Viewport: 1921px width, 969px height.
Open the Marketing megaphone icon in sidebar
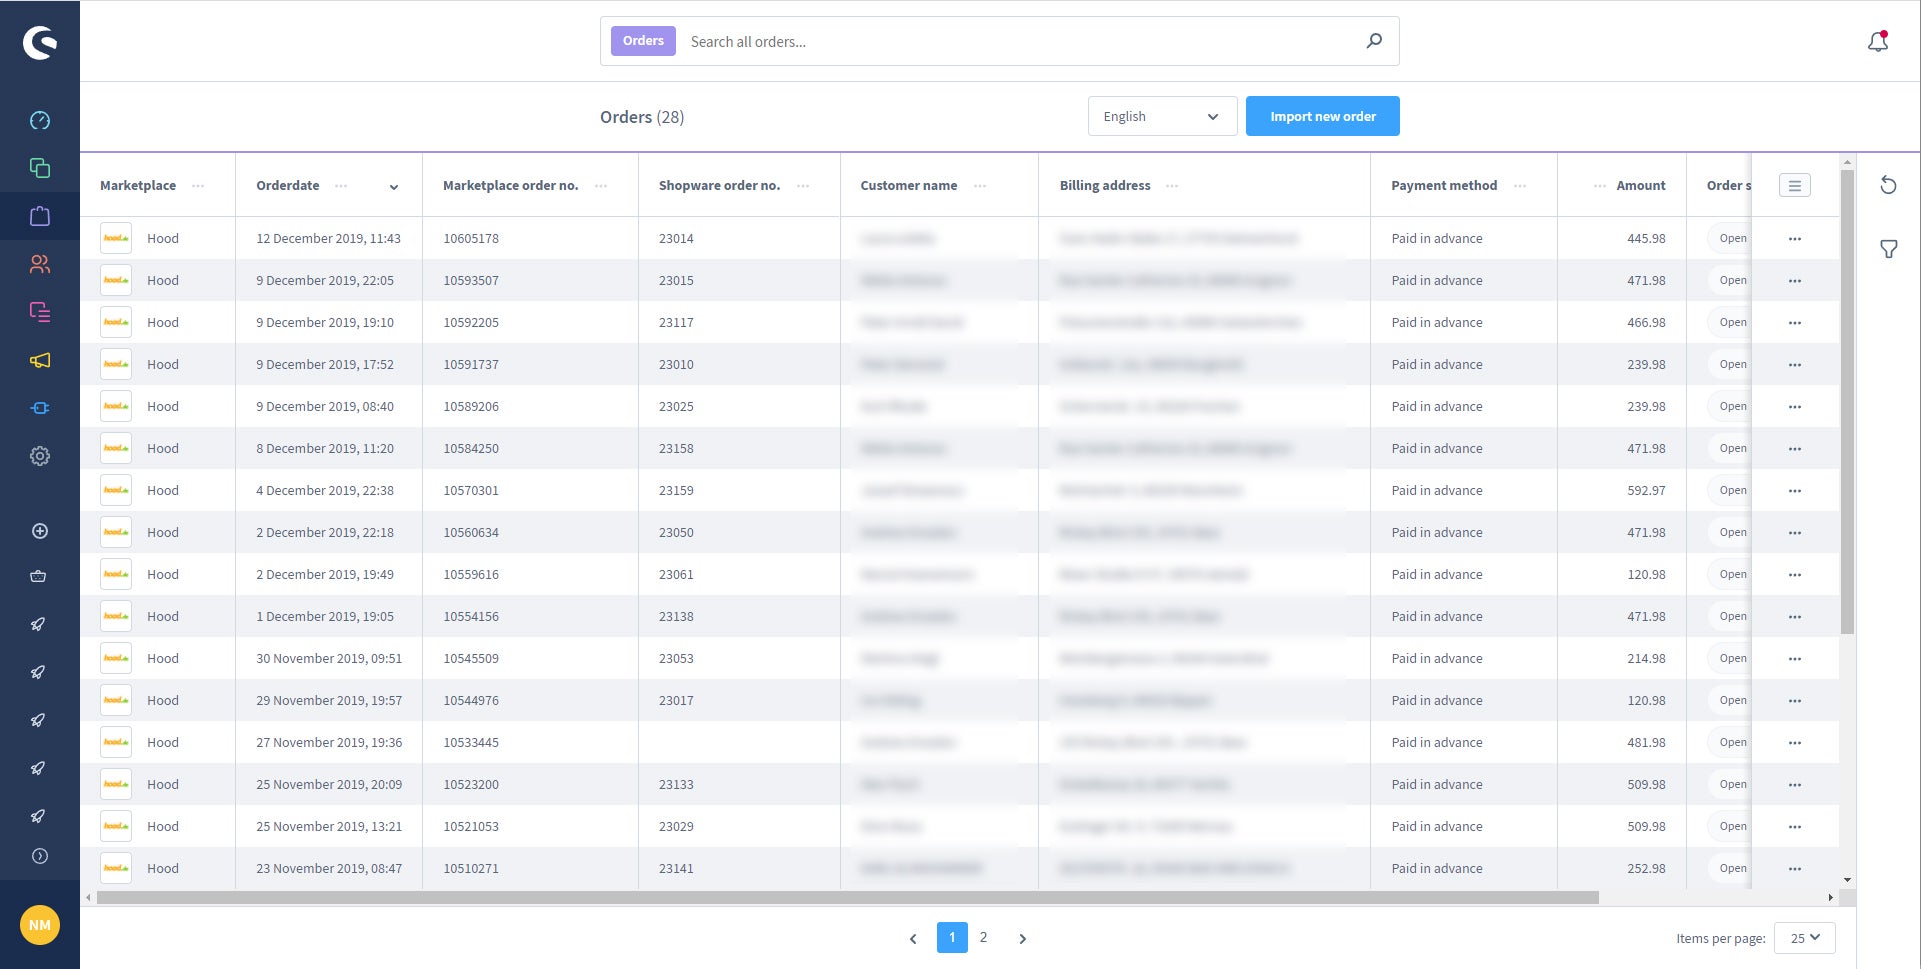pos(40,360)
